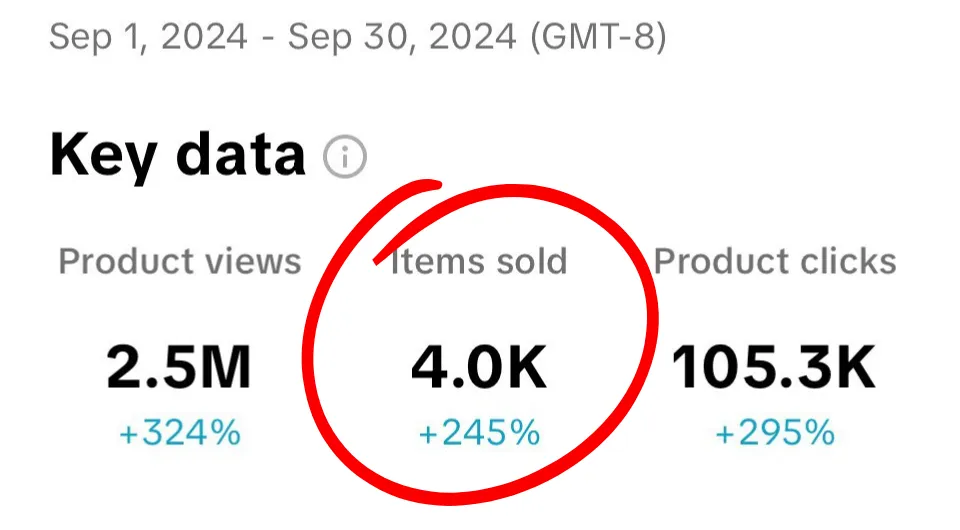The image size is (960, 530).
Task: Click the word "data" in the heading
Action: coord(241,154)
